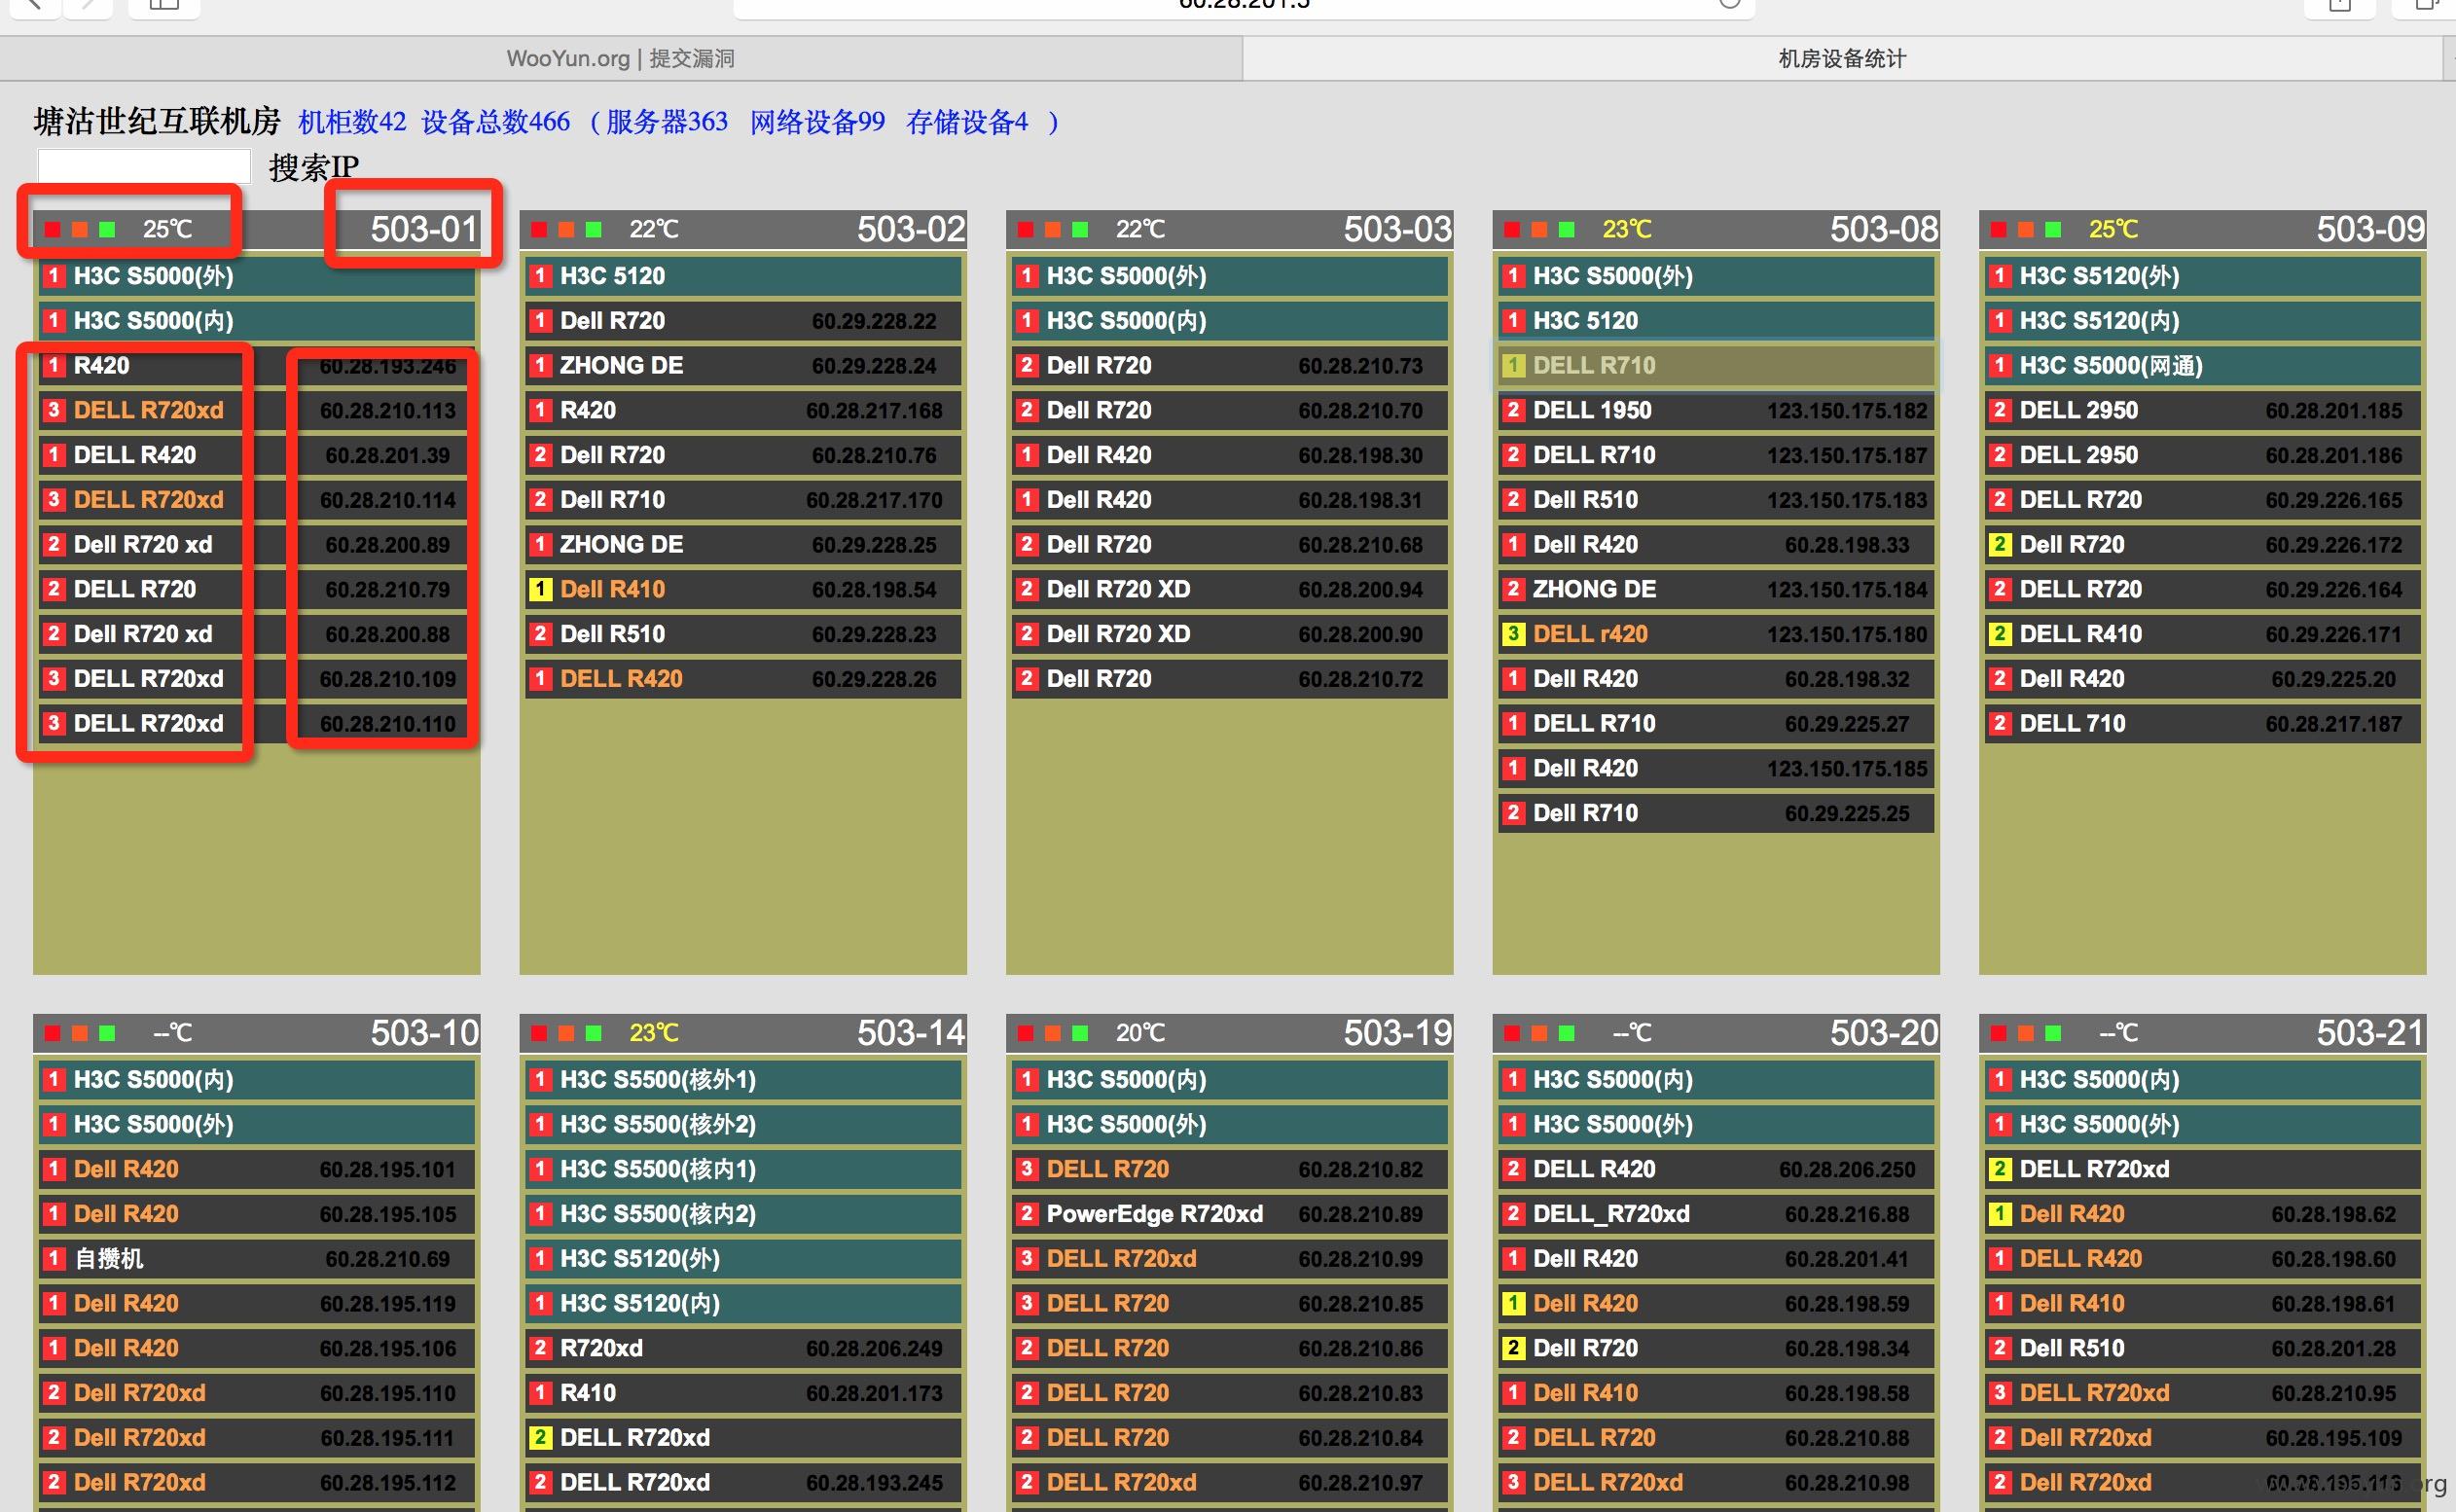Image resolution: width=2456 pixels, height=1512 pixels.
Task: Click orange status square of rack 503-21
Action: click(2025, 1033)
